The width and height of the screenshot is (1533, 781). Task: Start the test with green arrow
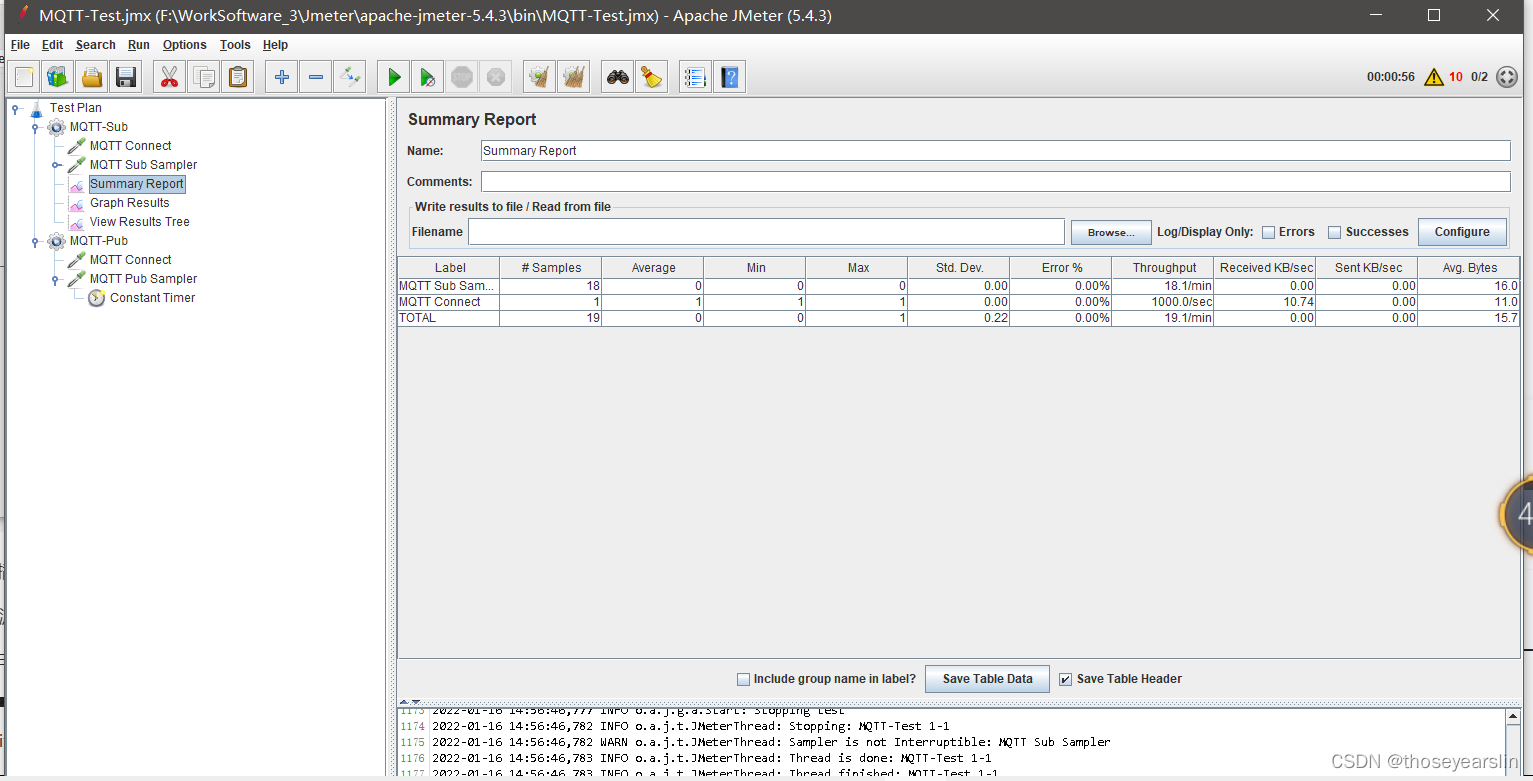point(394,77)
